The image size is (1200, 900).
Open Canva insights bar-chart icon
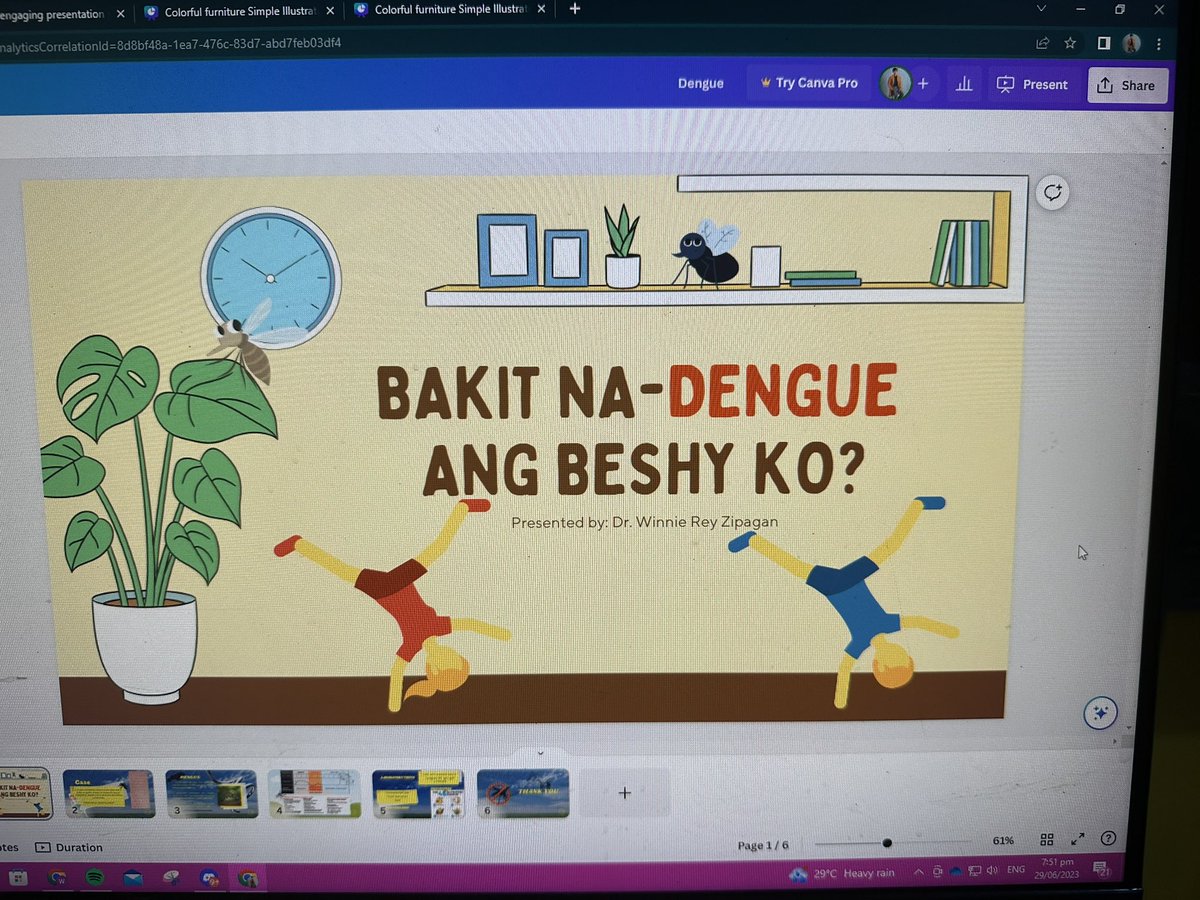pyautogui.click(x=964, y=85)
